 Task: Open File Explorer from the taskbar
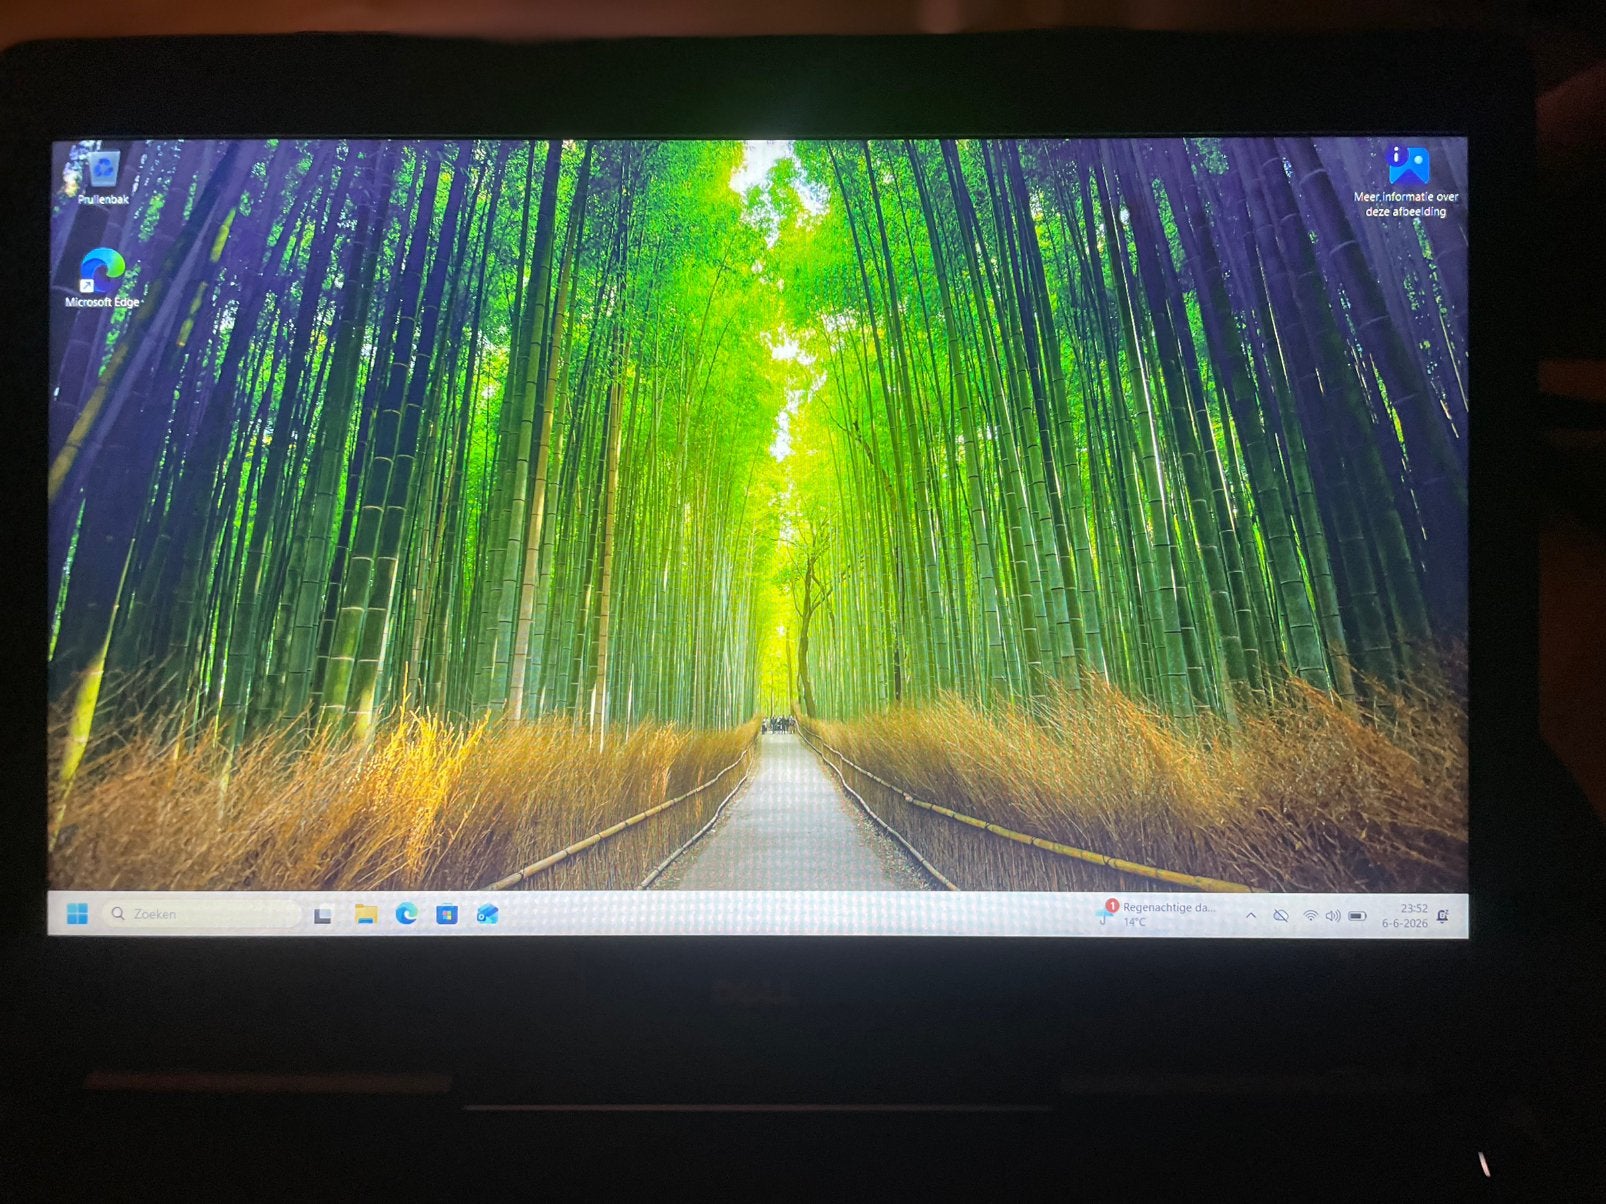[365, 914]
